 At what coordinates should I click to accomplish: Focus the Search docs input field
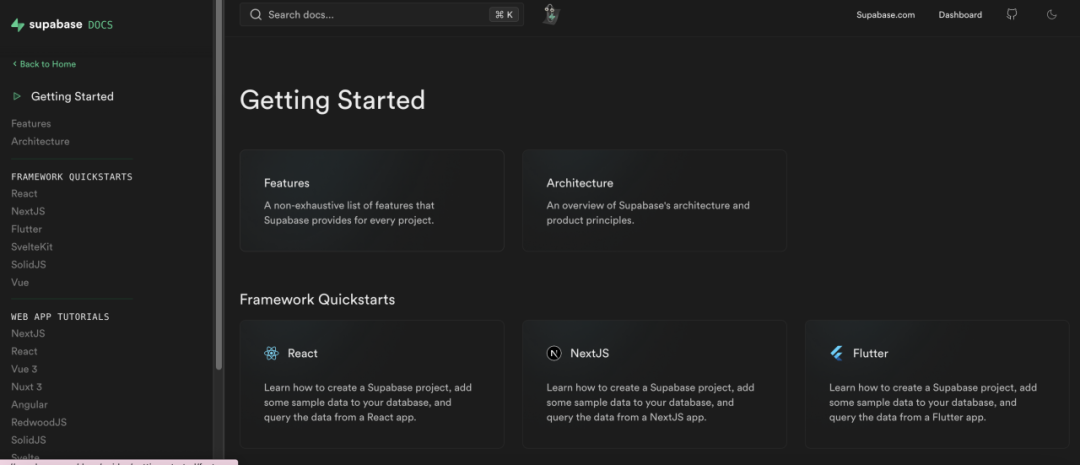380,15
